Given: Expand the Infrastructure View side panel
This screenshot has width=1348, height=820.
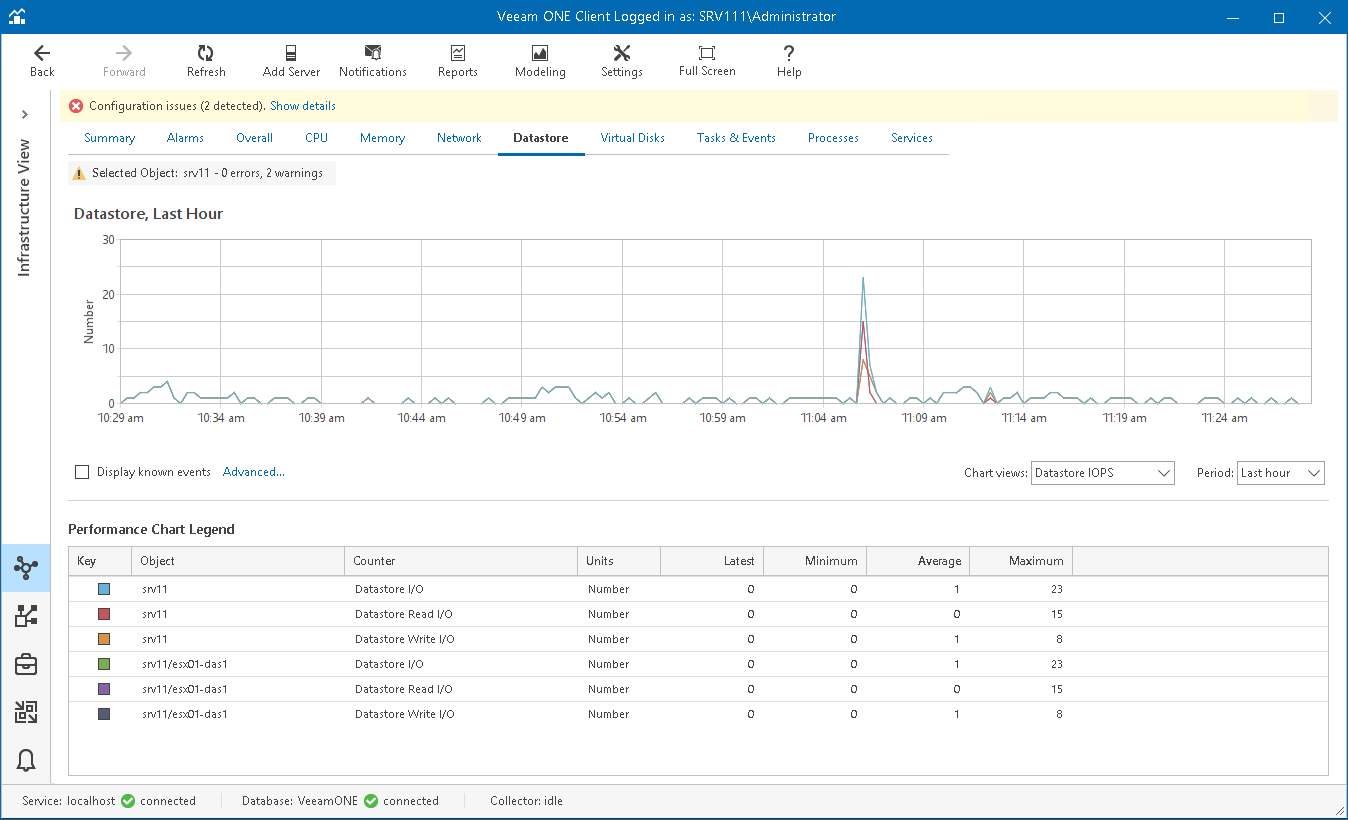Looking at the screenshot, I should tap(25, 115).
